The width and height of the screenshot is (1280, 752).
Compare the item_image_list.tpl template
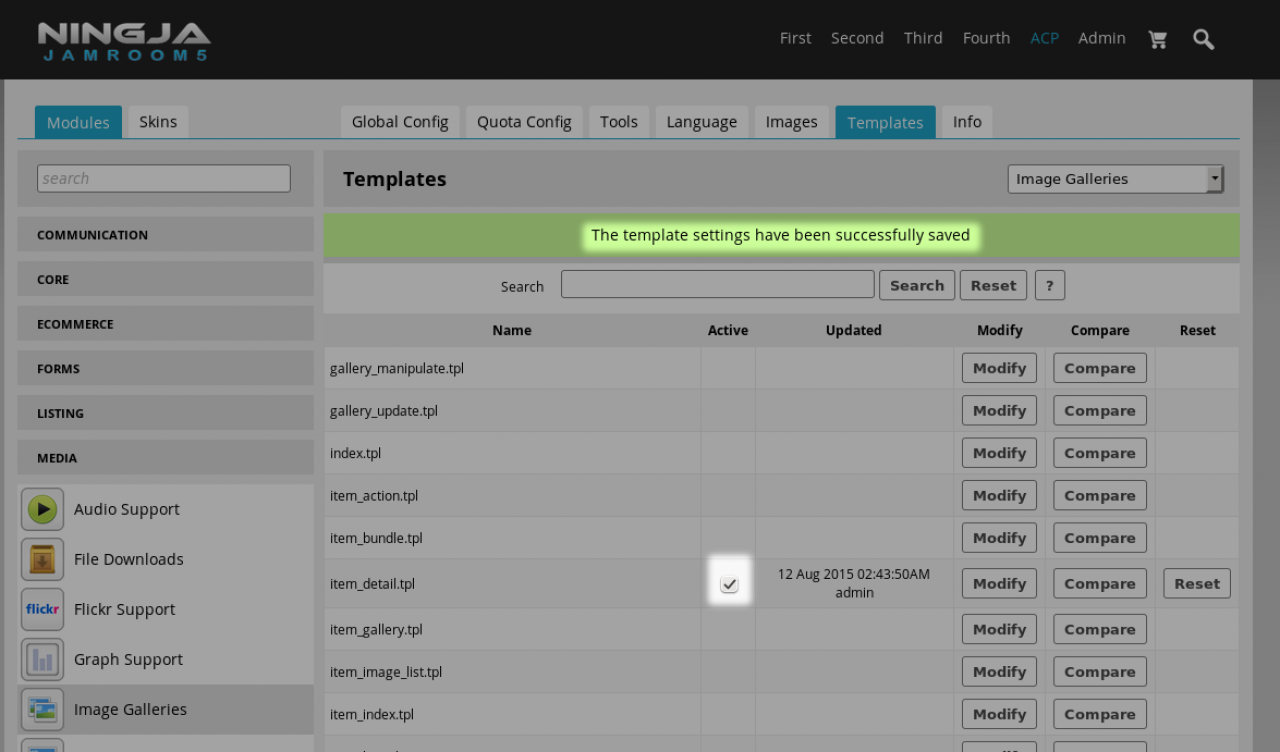(x=1100, y=672)
